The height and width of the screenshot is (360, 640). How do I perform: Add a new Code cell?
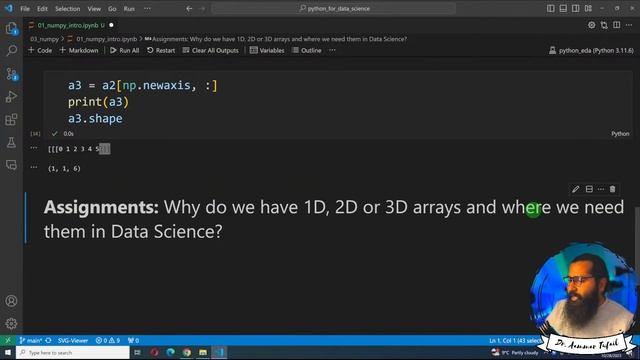coord(40,50)
